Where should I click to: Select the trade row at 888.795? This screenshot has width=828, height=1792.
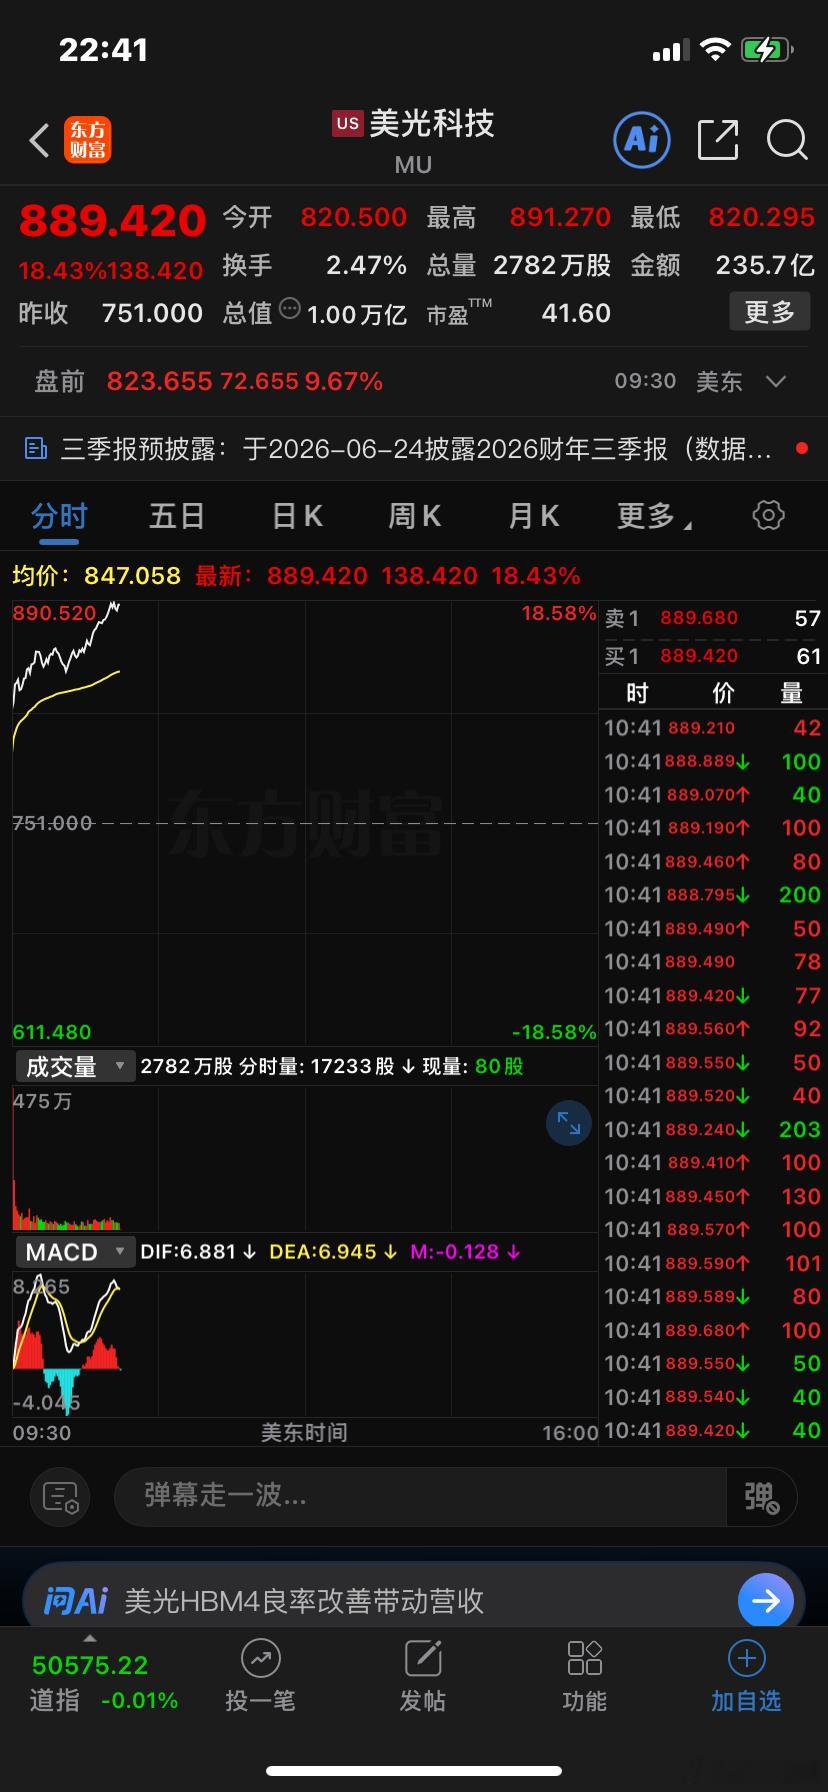713,895
